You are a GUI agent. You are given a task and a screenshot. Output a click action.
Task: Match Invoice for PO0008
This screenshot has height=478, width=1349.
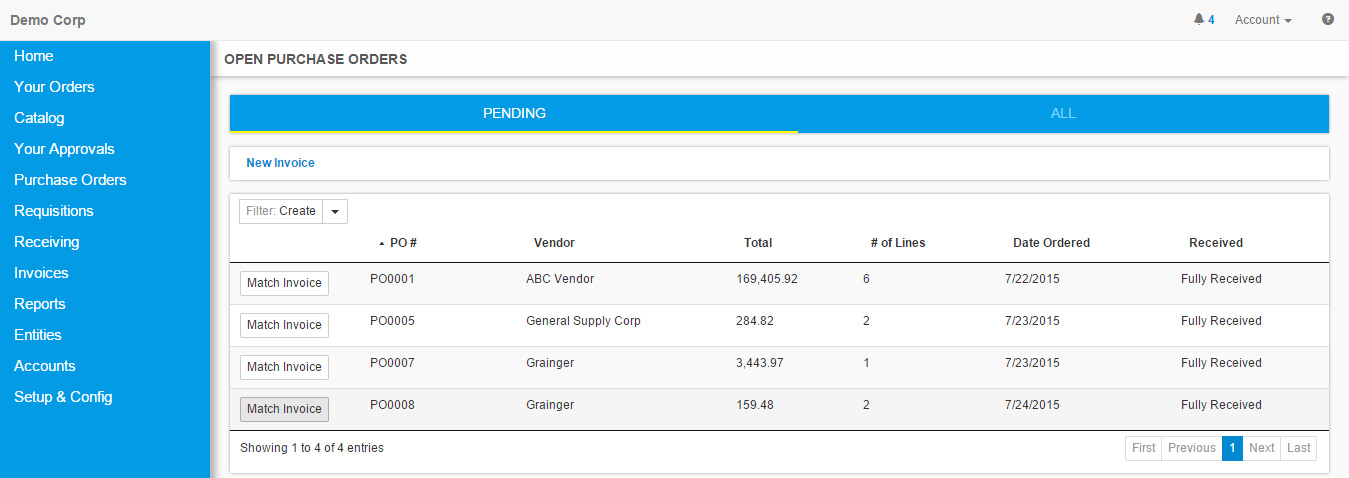click(284, 409)
